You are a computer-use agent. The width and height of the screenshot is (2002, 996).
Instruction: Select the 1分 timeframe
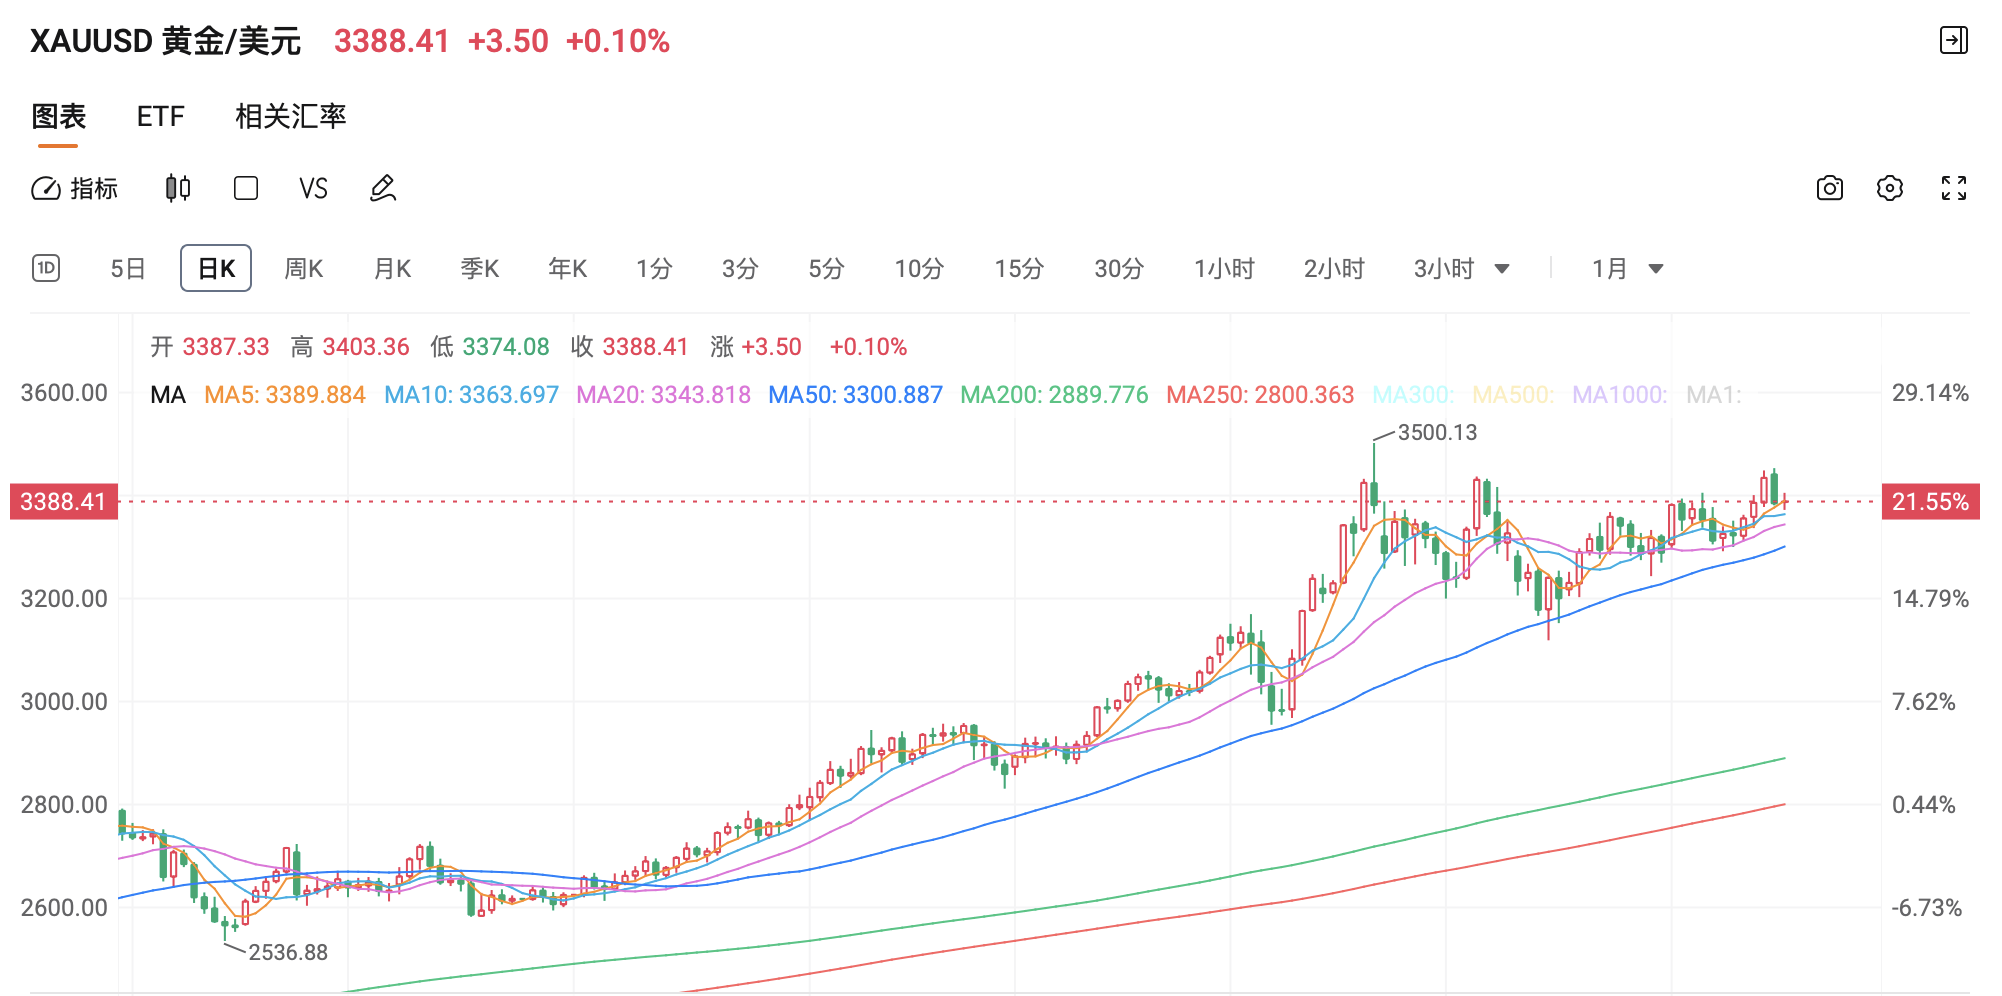point(654,268)
